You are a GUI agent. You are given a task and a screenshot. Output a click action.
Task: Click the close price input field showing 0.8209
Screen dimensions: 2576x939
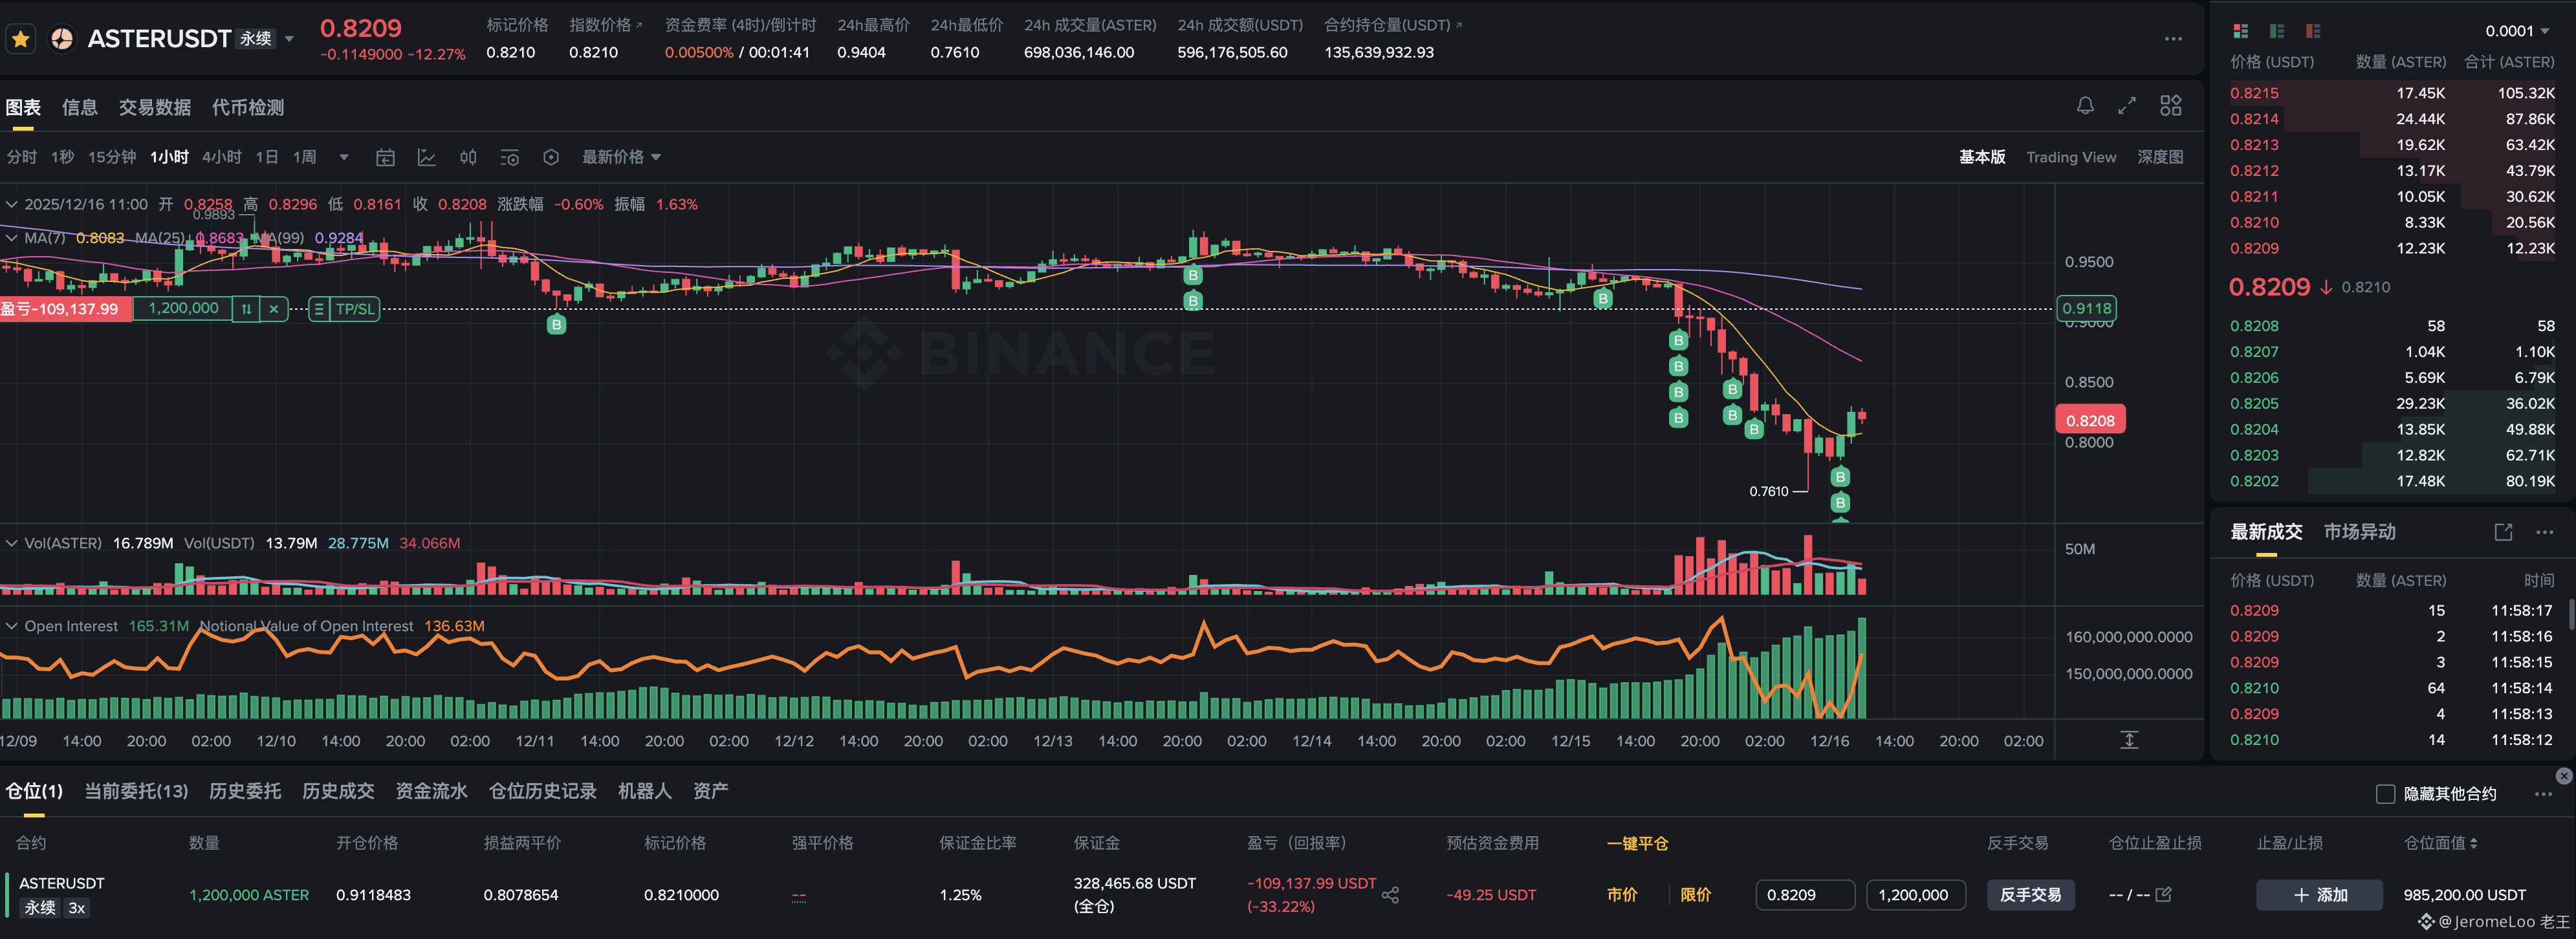pyautogui.click(x=1805, y=895)
